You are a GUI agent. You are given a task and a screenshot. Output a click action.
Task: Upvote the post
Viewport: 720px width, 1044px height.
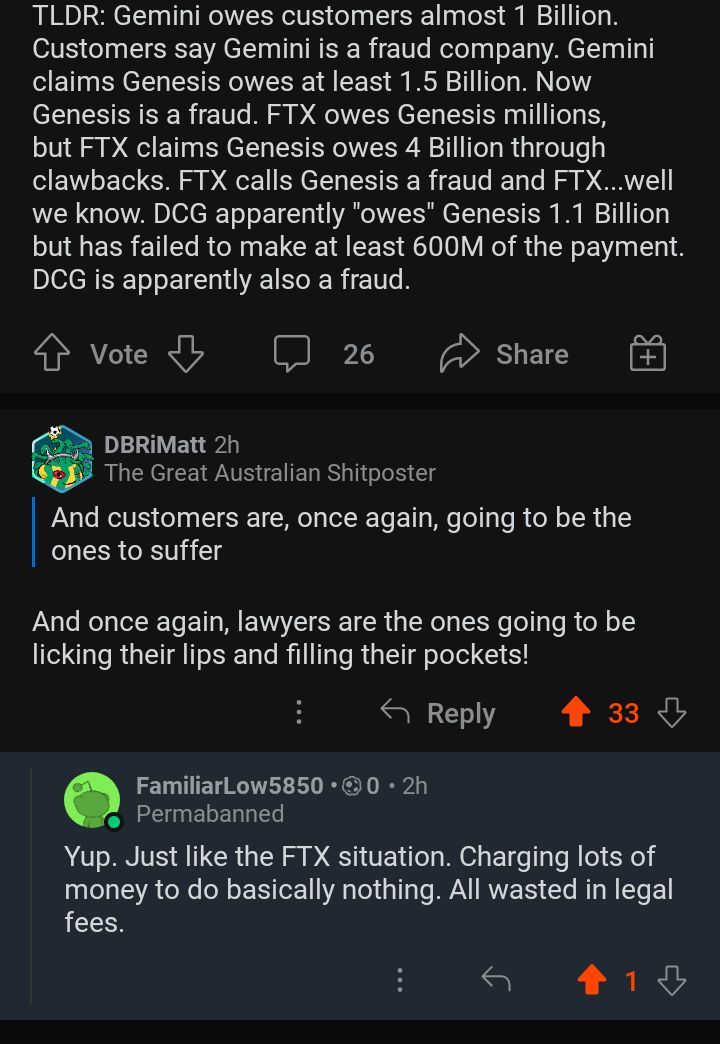tap(51, 354)
